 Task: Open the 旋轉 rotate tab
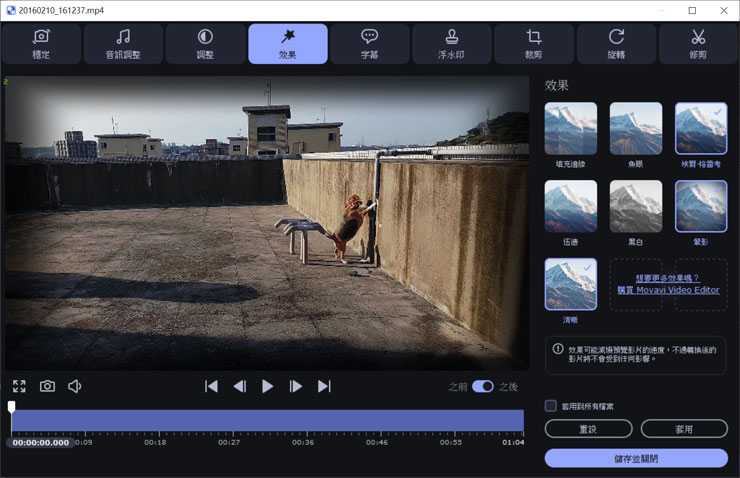(616, 44)
